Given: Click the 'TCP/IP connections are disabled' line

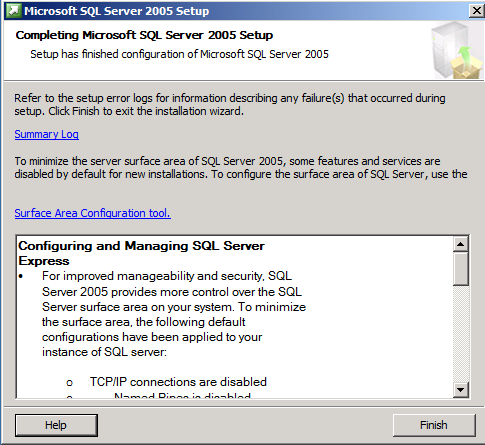Looking at the screenshot, I should 178,382.
